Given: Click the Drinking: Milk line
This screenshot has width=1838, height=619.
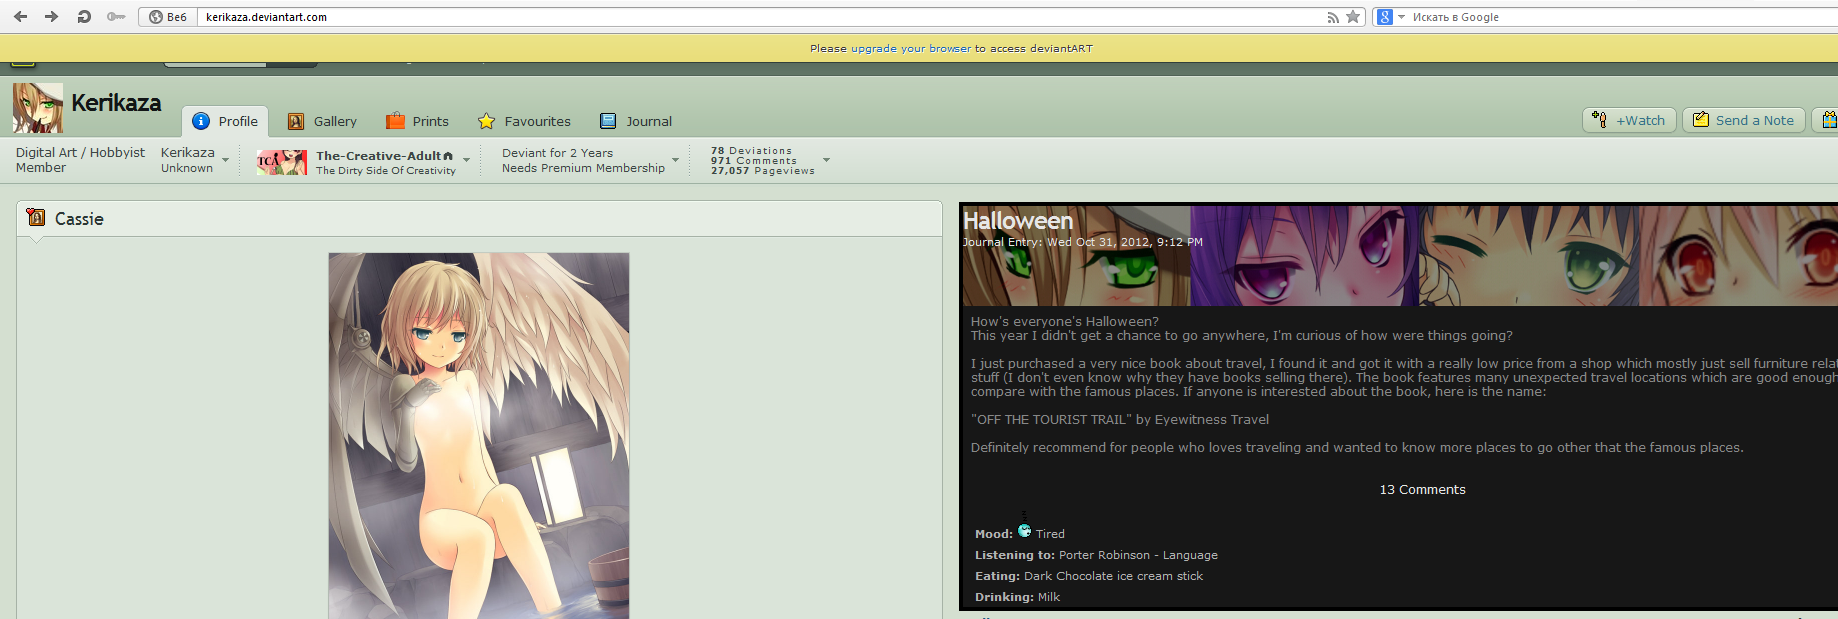Looking at the screenshot, I should click(x=1017, y=597).
